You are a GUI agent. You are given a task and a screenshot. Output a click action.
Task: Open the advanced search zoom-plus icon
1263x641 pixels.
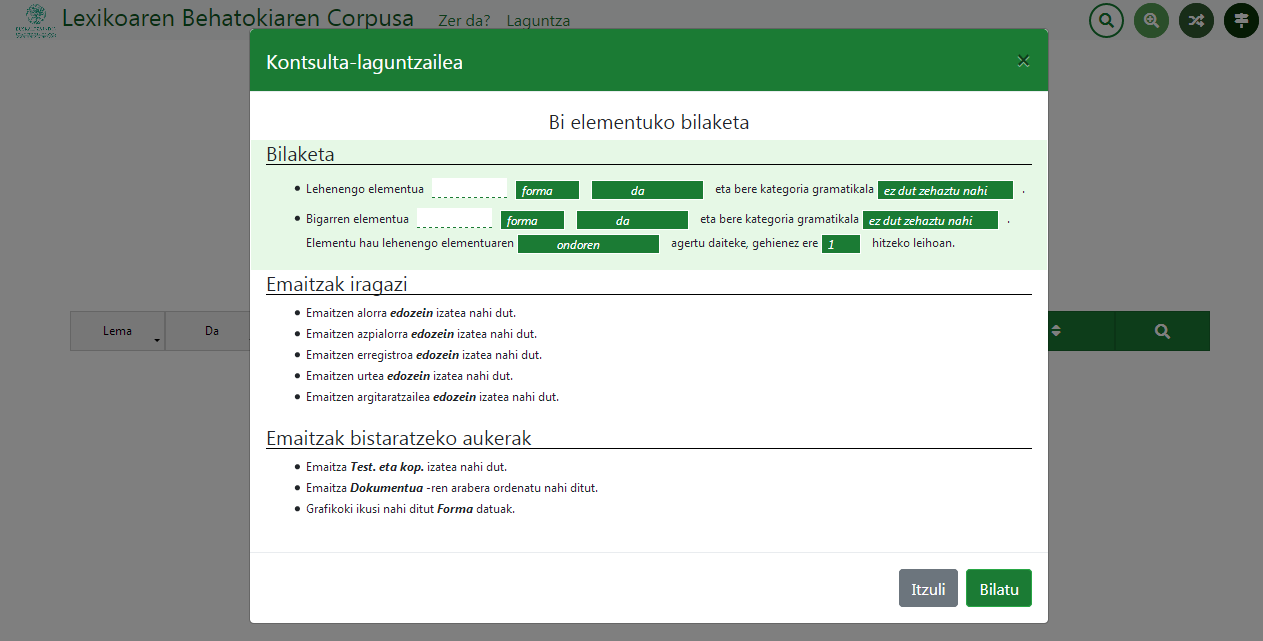[x=1151, y=20]
